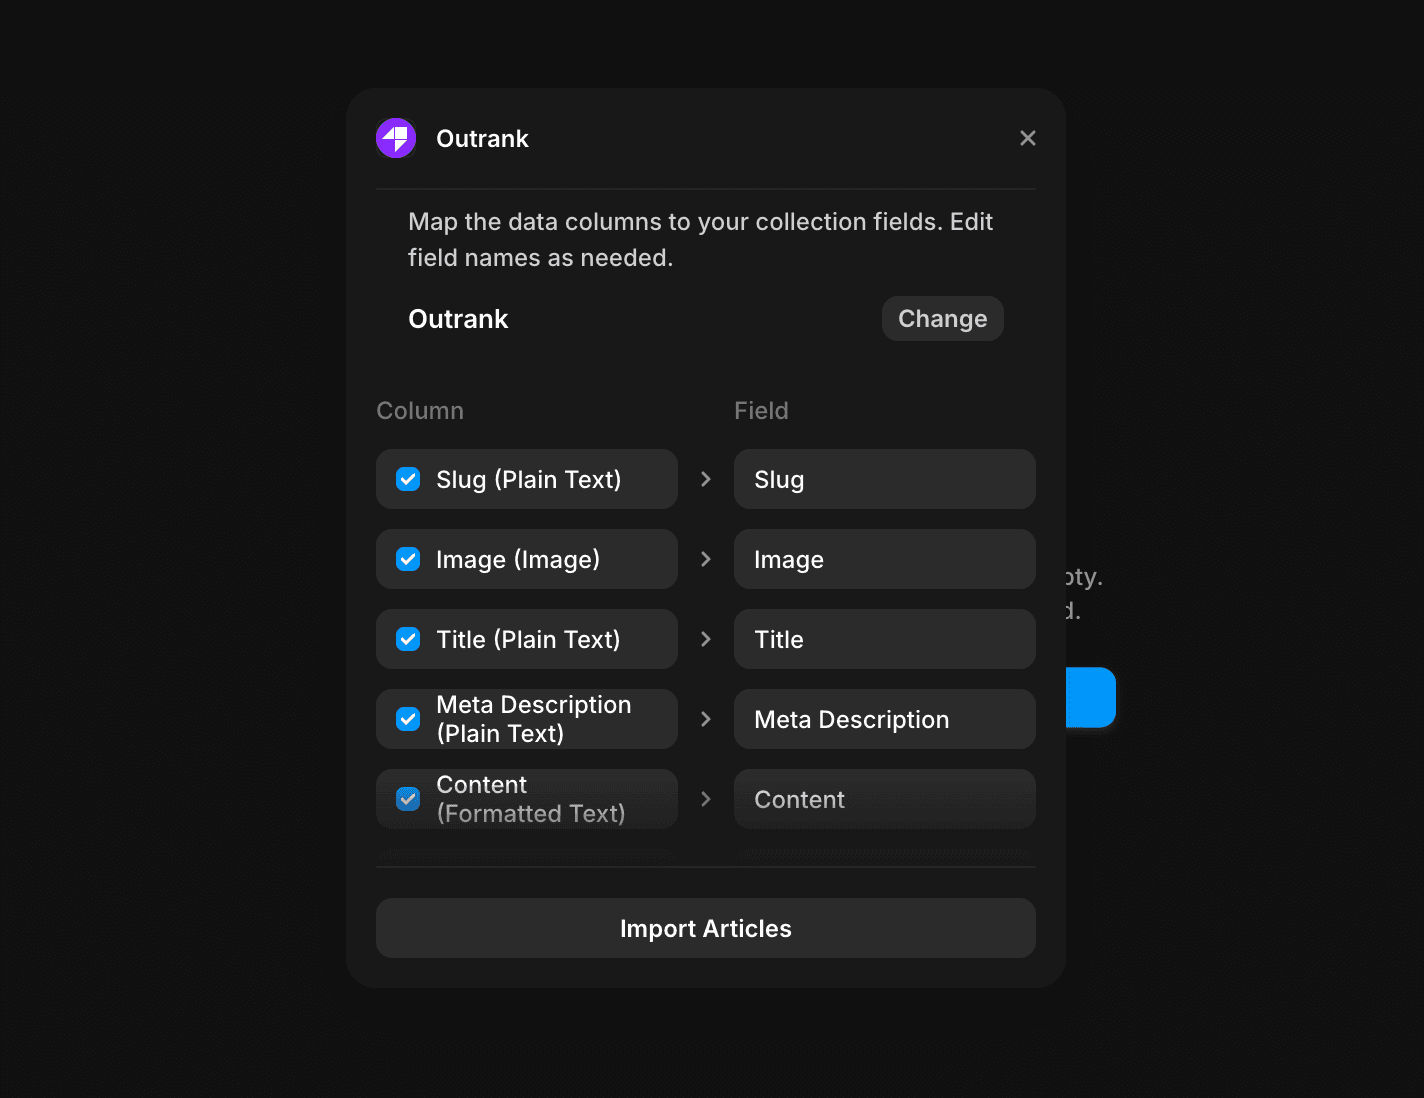Screen dimensions: 1424x1098
Task: Uncheck Meta Description (Plain Text) checkbox
Action: pos(408,719)
